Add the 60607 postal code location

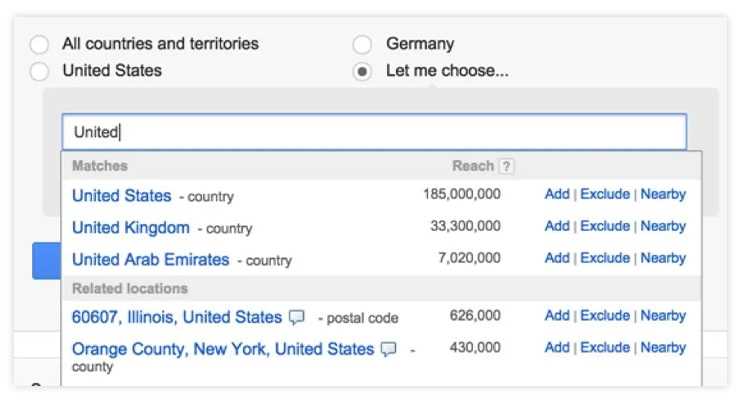click(x=557, y=316)
